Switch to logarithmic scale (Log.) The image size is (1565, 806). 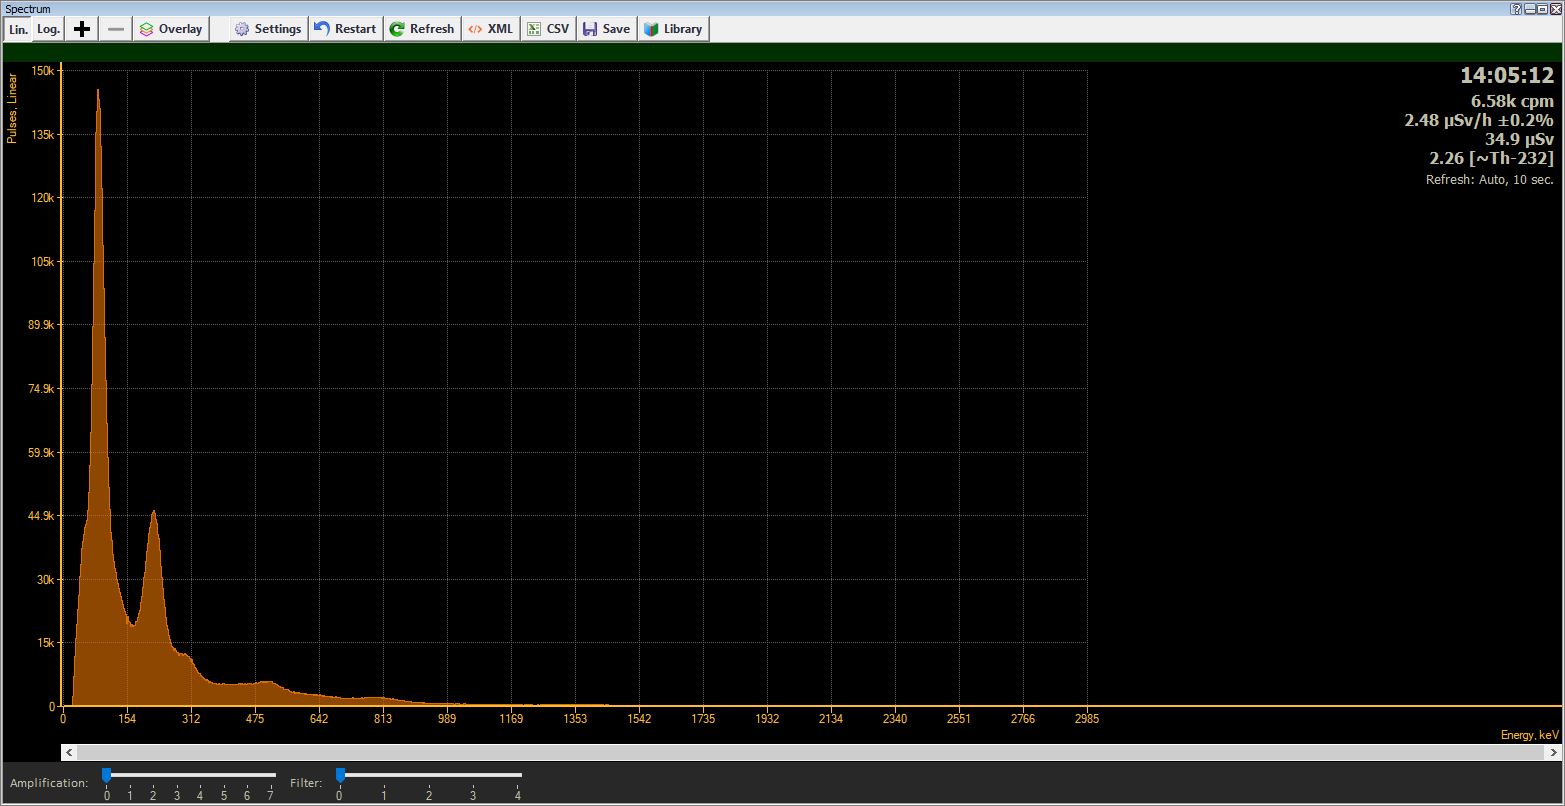coord(48,29)
